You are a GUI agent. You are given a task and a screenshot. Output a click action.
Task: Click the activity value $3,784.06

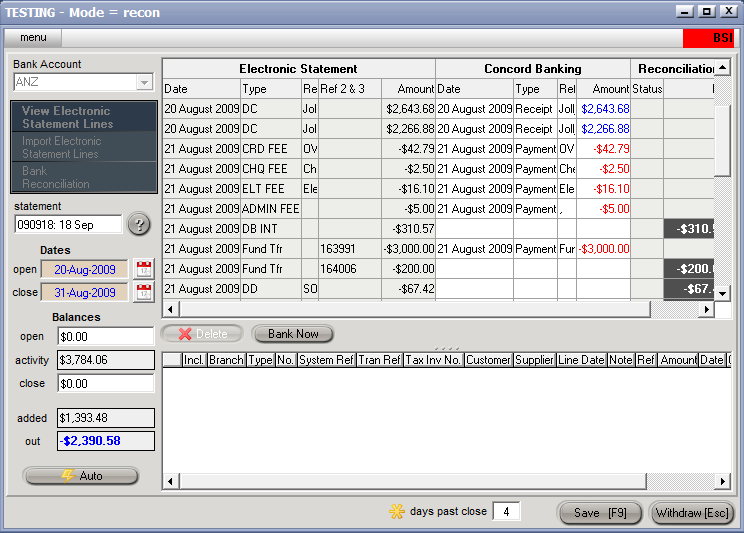pyautogui.click(x=106, y=360)
